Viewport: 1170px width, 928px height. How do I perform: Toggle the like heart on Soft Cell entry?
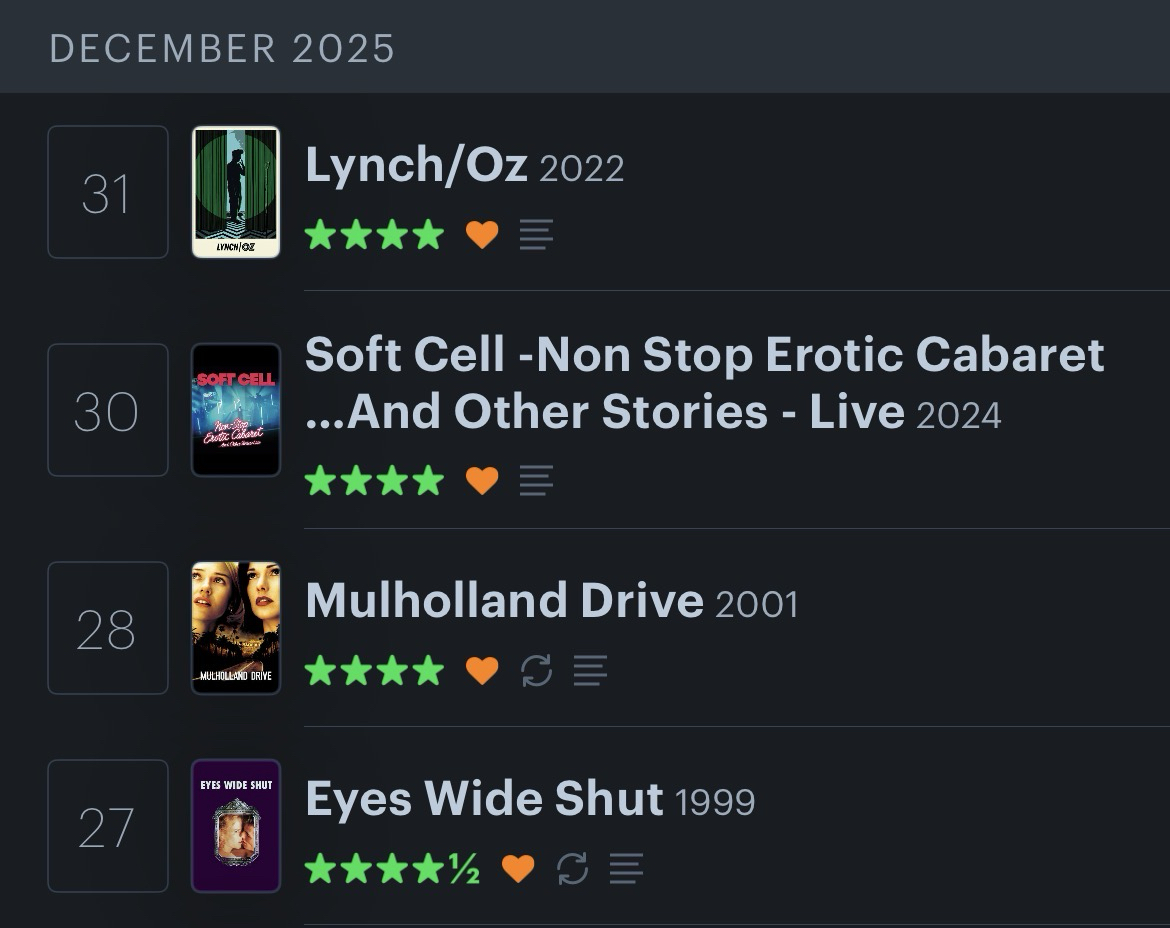[x=482, y=481]
